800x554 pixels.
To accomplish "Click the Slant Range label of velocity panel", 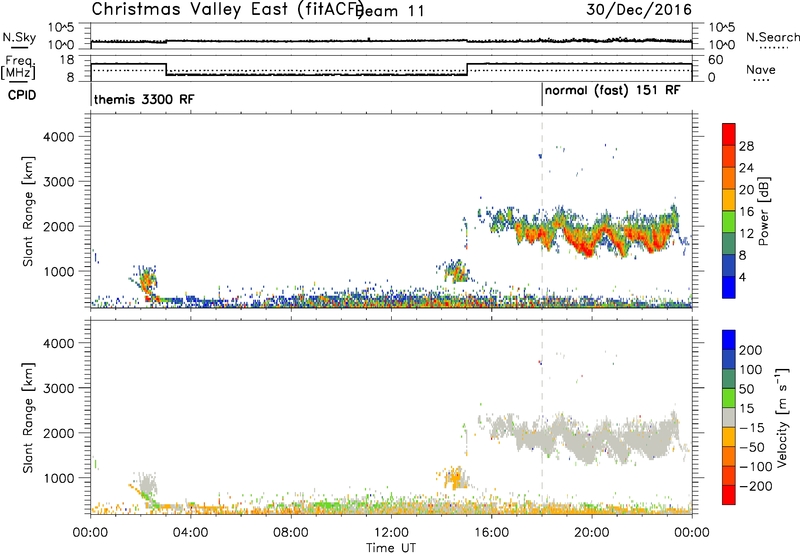I will [x=28, y=418].
